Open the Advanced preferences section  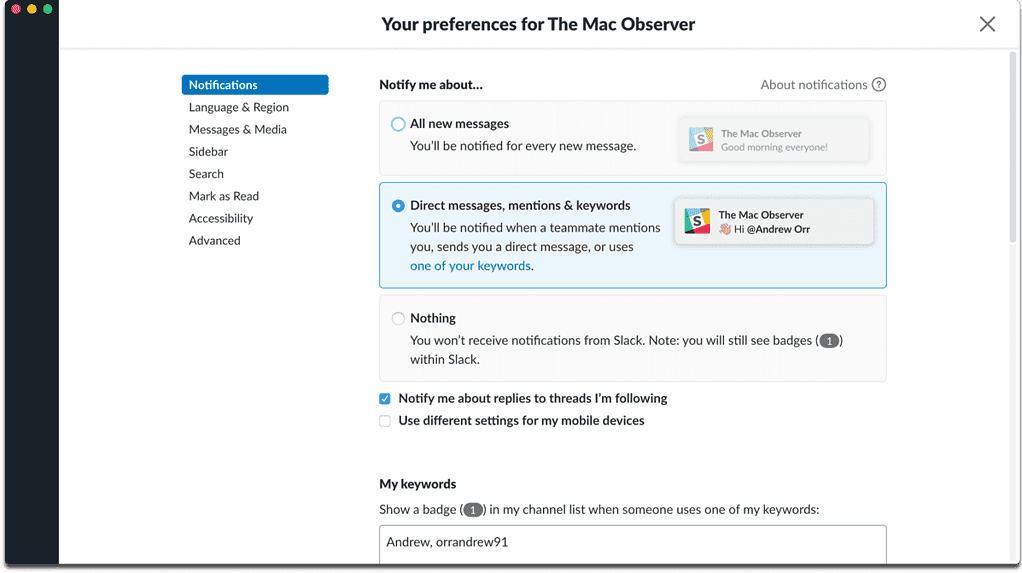coord(215,240)
